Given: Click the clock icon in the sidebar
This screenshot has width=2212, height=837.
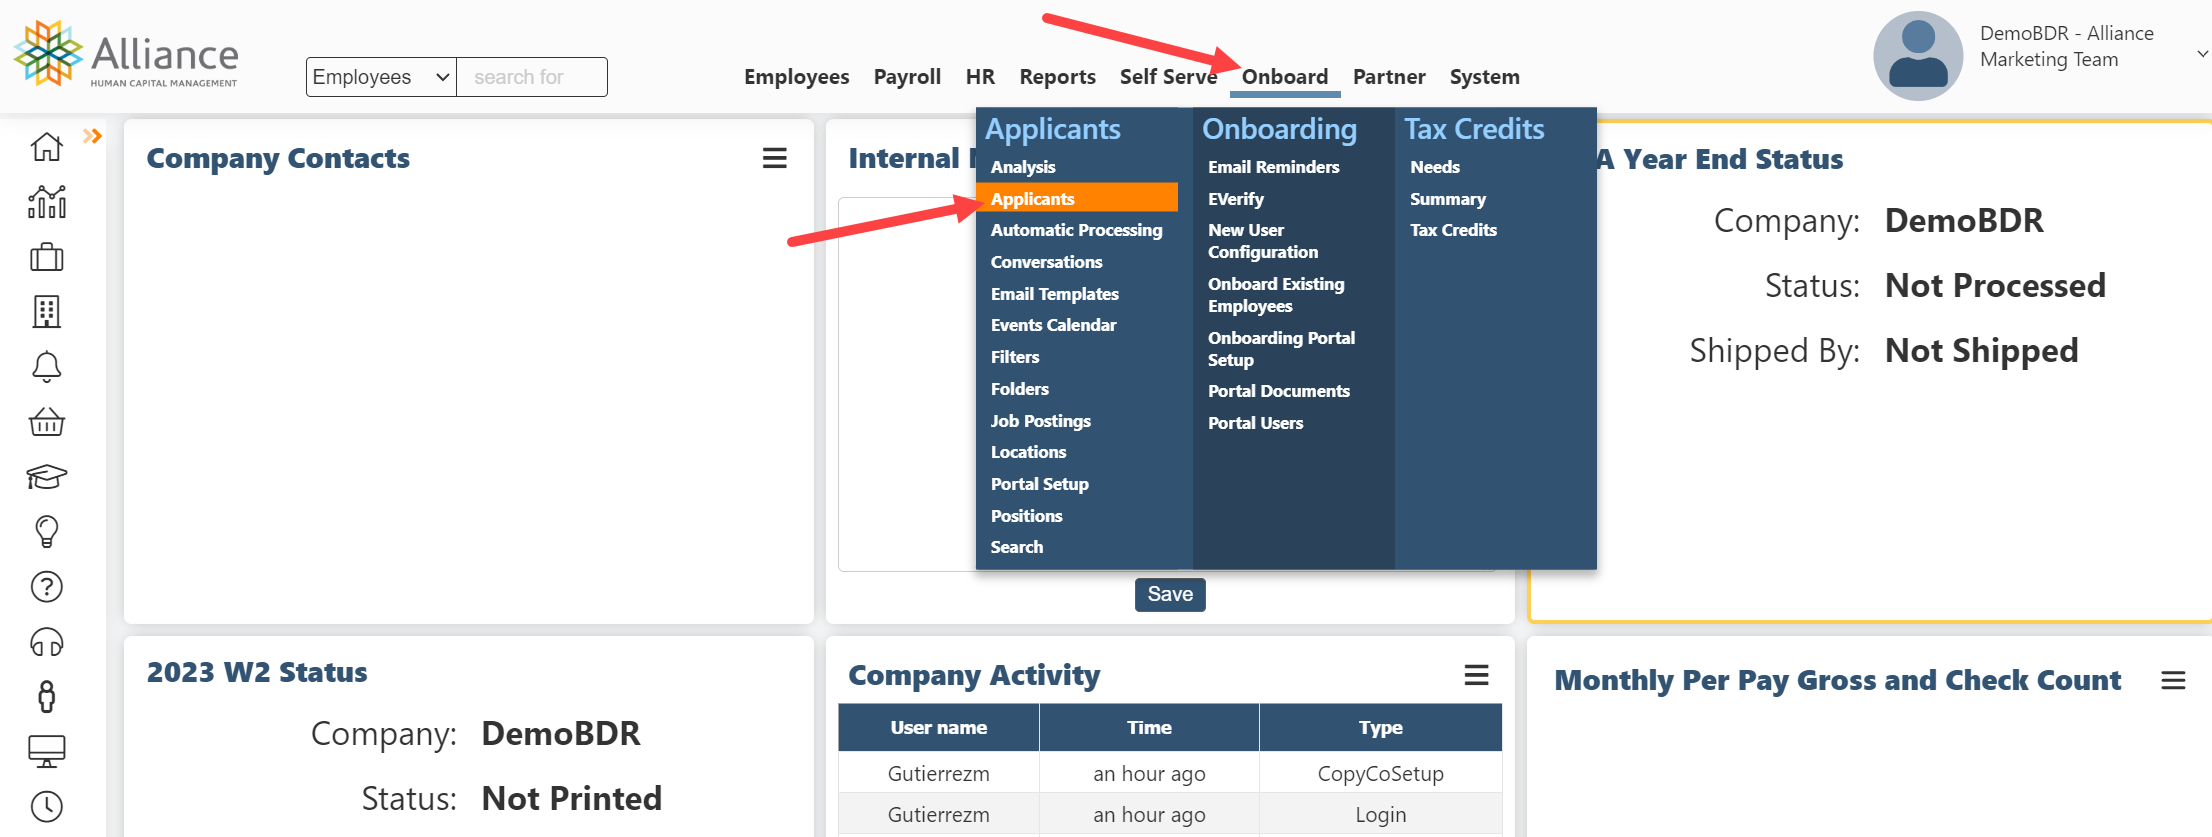Looking at the screenshot, I should tap(46, 806).
